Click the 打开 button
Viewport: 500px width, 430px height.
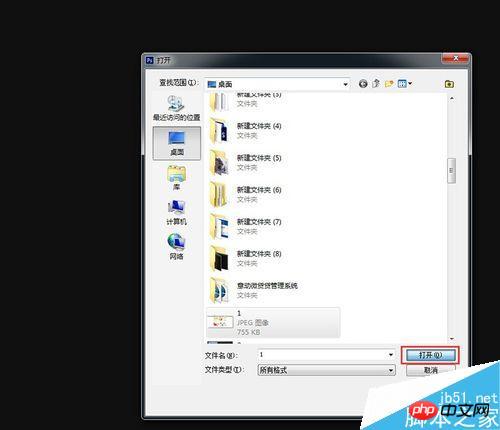click(430, 355)
